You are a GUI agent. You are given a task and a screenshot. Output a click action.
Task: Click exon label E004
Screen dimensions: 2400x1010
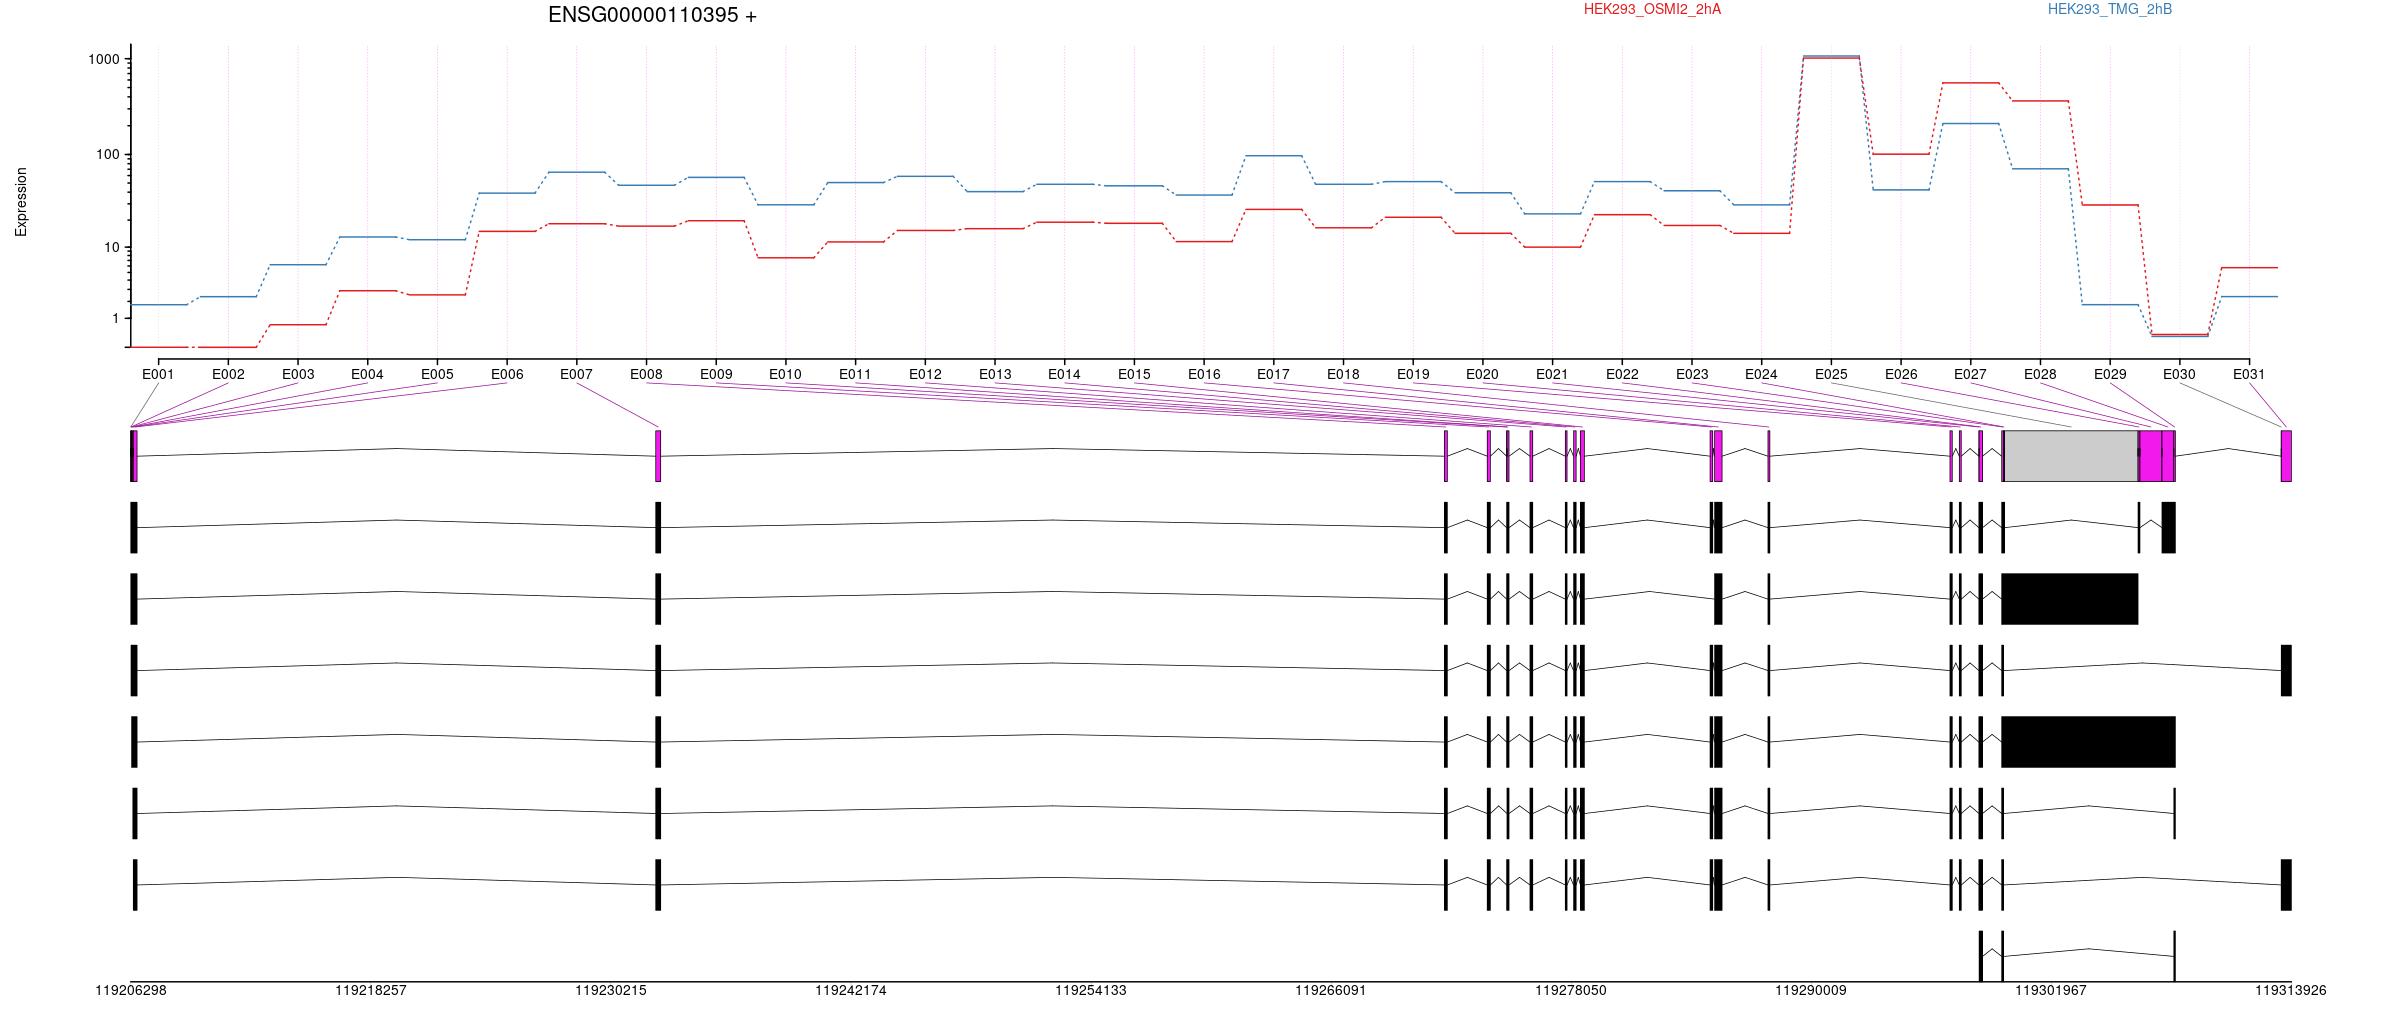click(x=367, y=375)
